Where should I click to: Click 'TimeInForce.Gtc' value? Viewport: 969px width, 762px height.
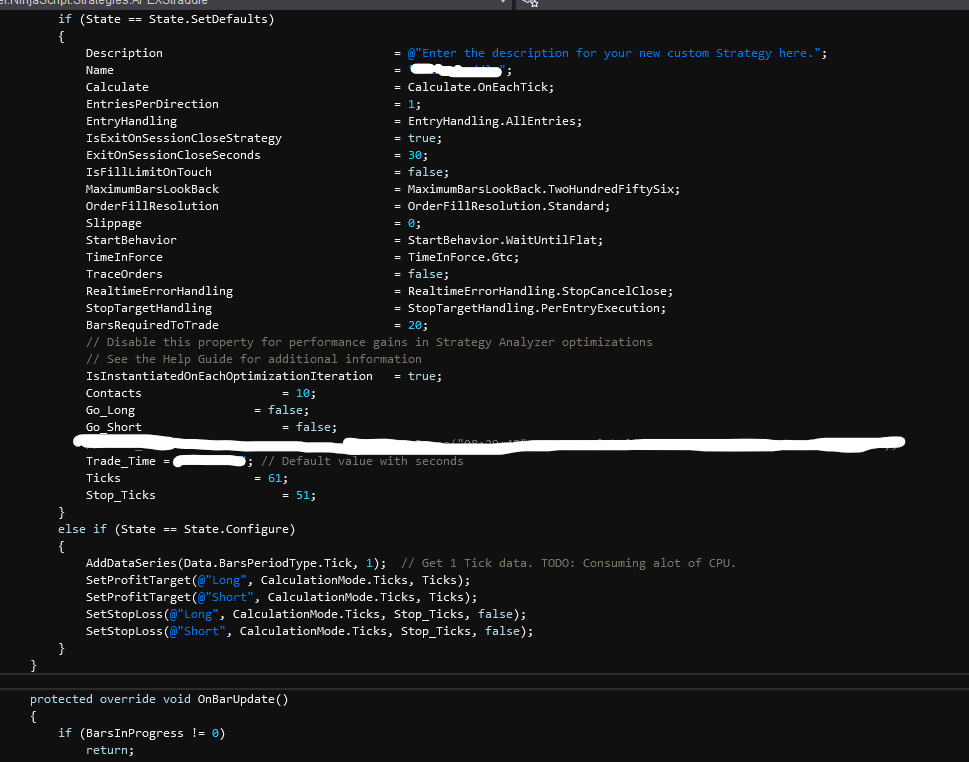tap(460, 257)
